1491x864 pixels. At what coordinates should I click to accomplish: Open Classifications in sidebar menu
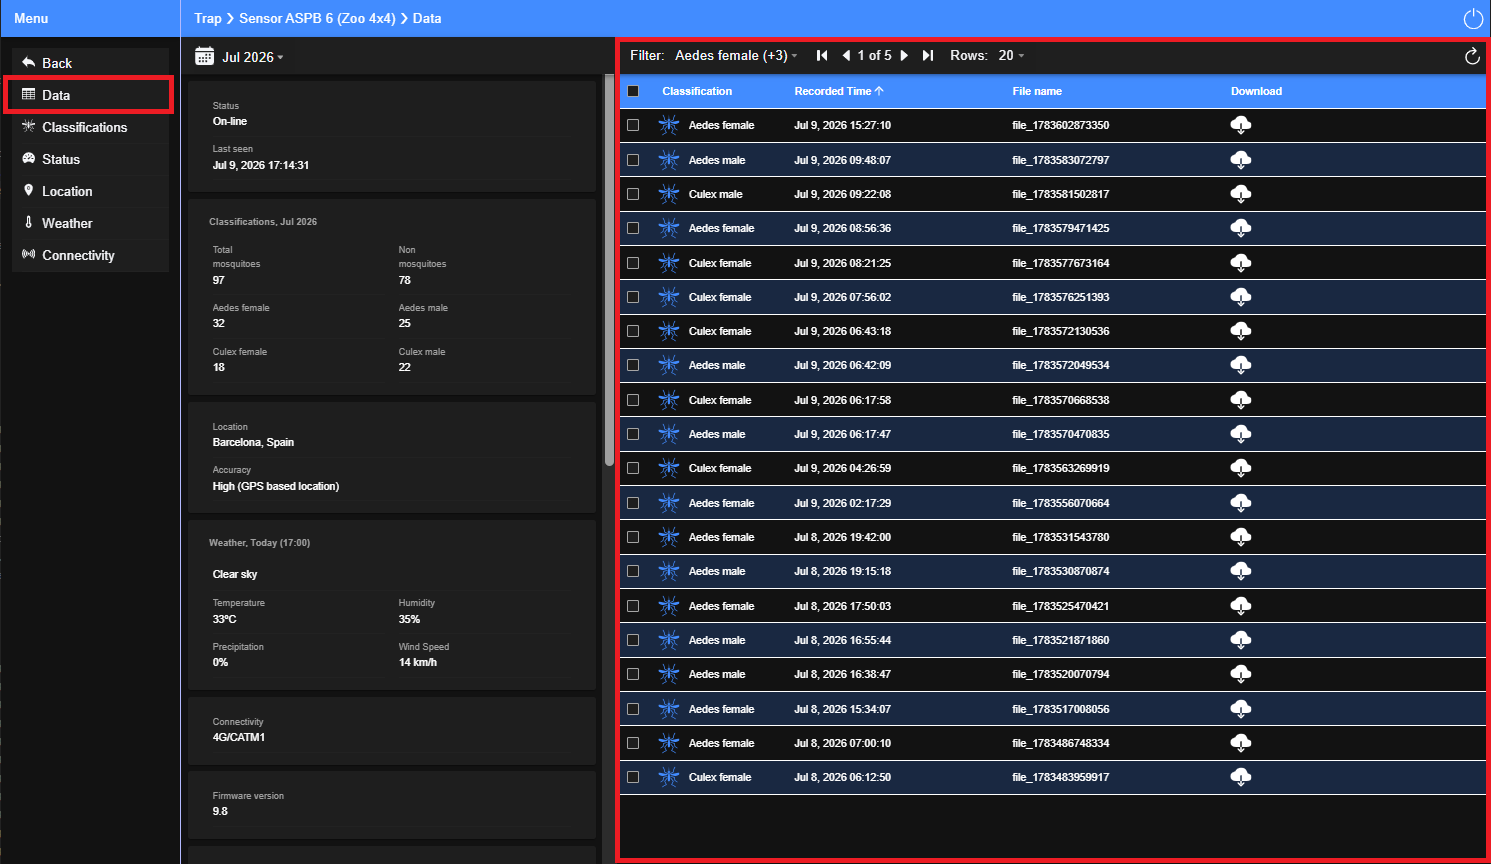click(90, 127)
